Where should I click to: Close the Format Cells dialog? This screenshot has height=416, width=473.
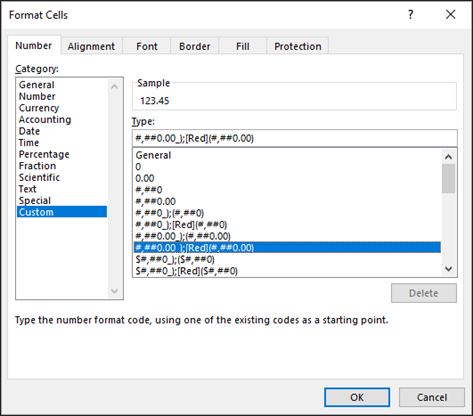point(451,14)
